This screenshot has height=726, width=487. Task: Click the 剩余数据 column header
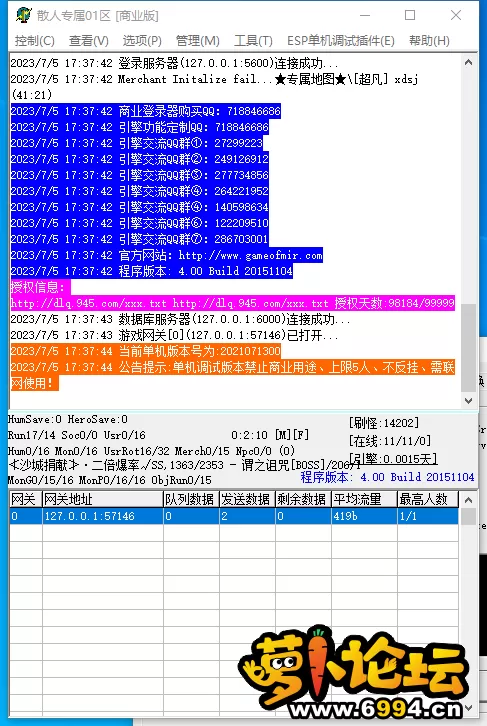pyautogui.click(x=303, y=499)
